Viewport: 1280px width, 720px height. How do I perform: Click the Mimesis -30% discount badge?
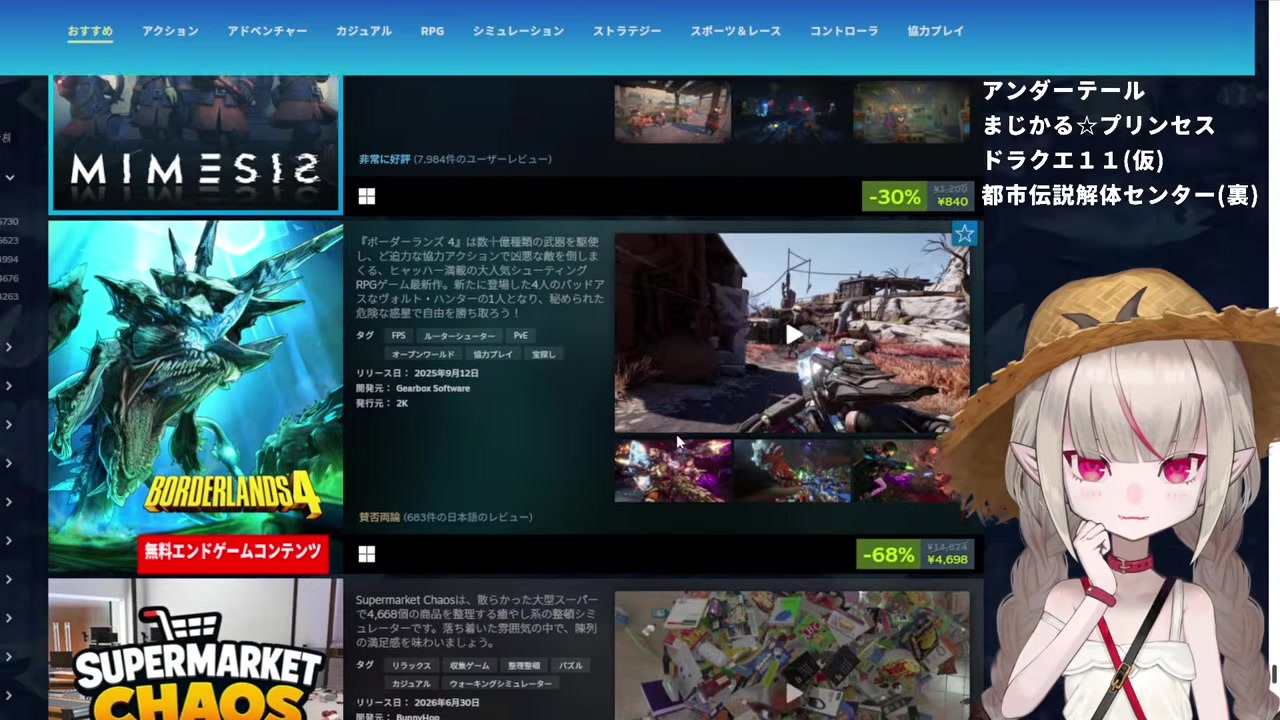click(894, 197)
